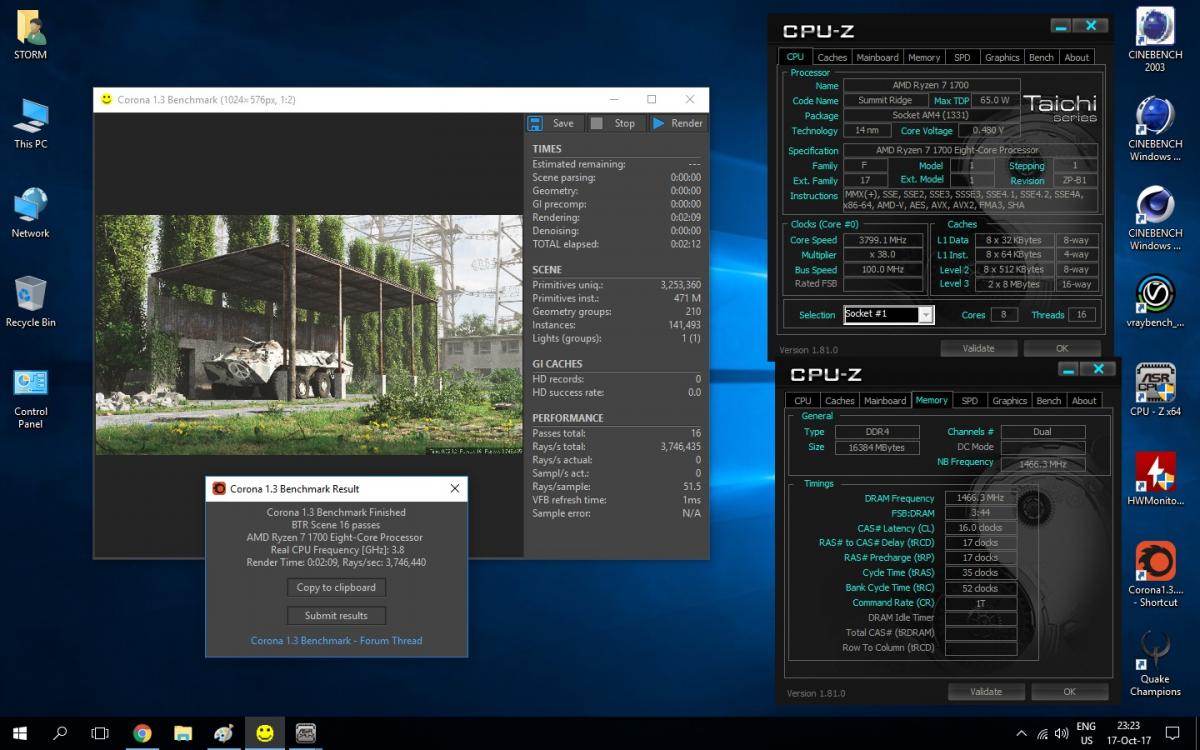The image size is (1200, 750).
Task: Select the CPU - Z x64 desktop shortcut
Action: tap(1155, 390)
